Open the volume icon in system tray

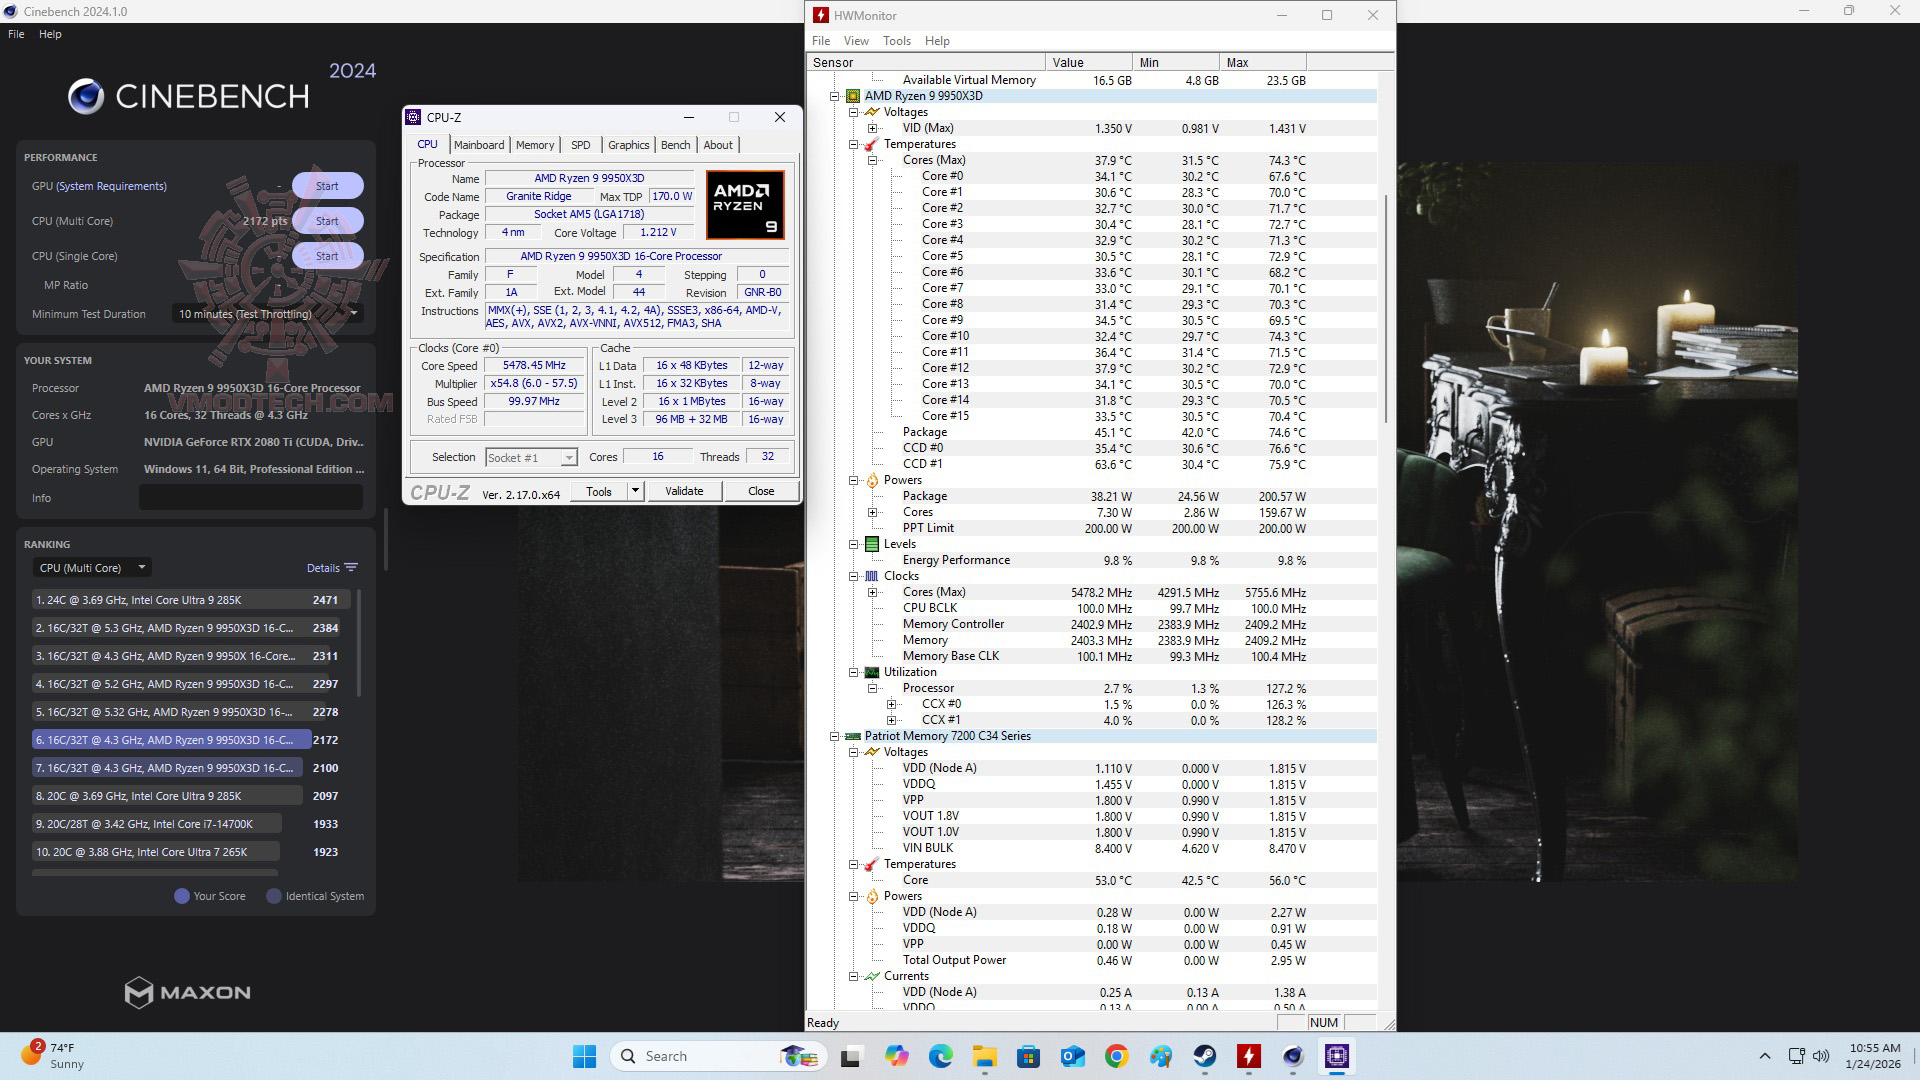pos(1821,1056)
